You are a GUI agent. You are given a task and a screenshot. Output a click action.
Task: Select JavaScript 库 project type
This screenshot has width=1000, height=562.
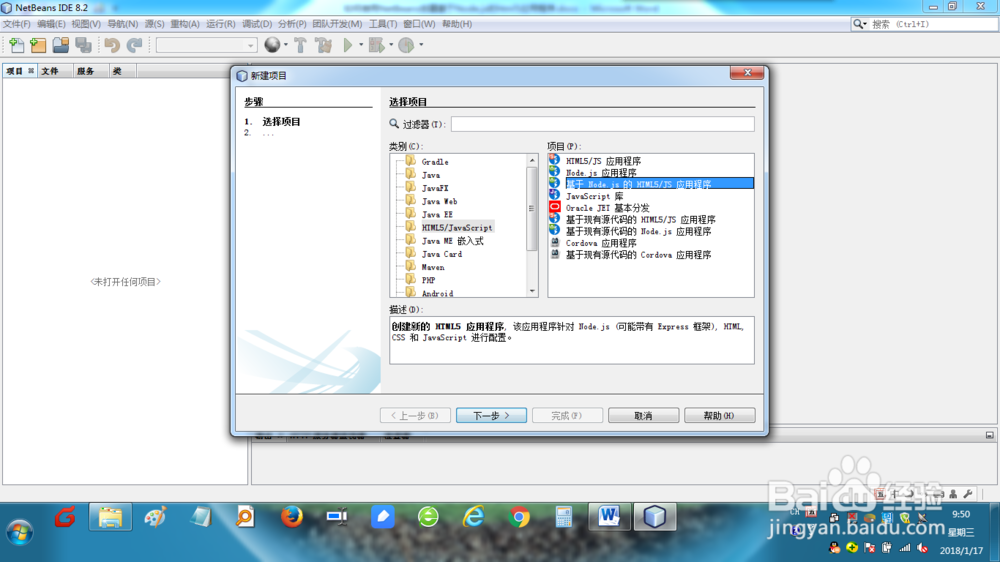[594, 196]
